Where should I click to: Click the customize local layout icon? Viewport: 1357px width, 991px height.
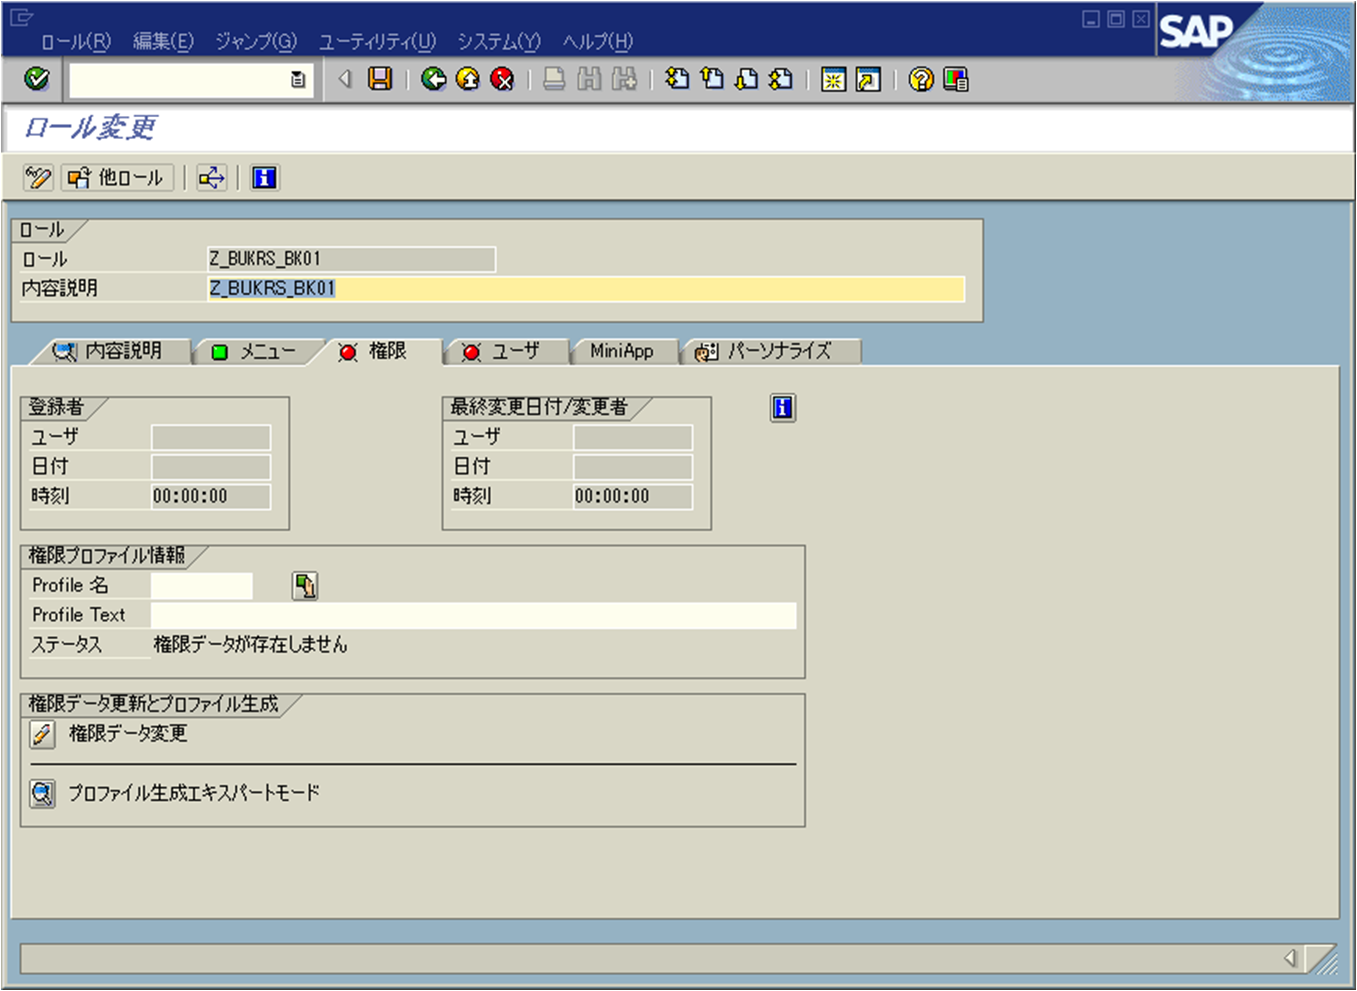tap(953, 80)
